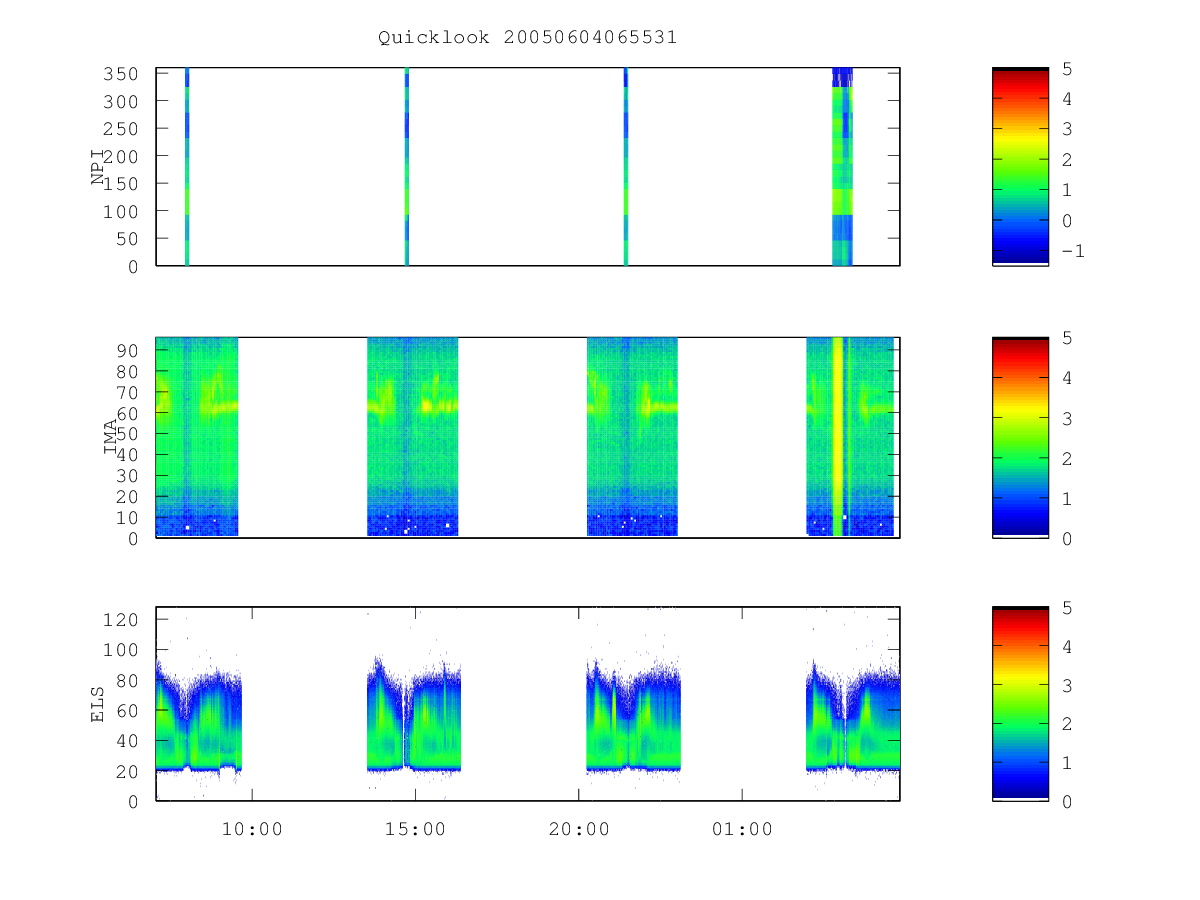Select the NPI axis label
Image resolution: width=1200 pixels, height=900 pixels.
[99, 167]
